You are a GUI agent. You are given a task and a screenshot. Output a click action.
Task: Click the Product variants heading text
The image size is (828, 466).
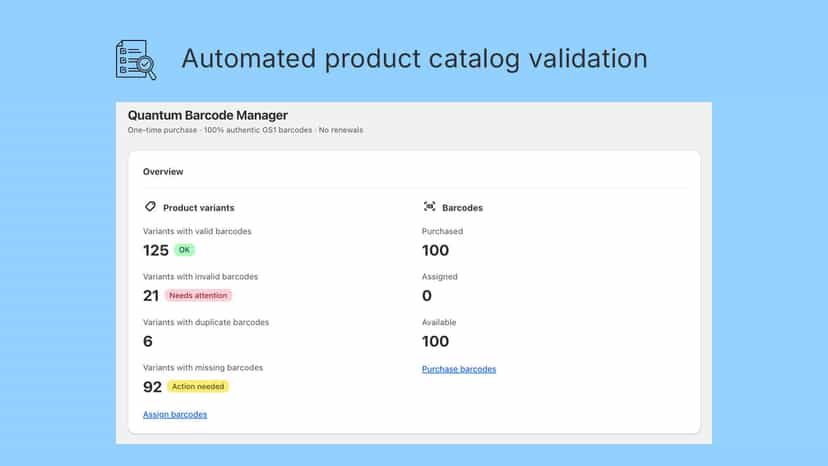[199, 208]
